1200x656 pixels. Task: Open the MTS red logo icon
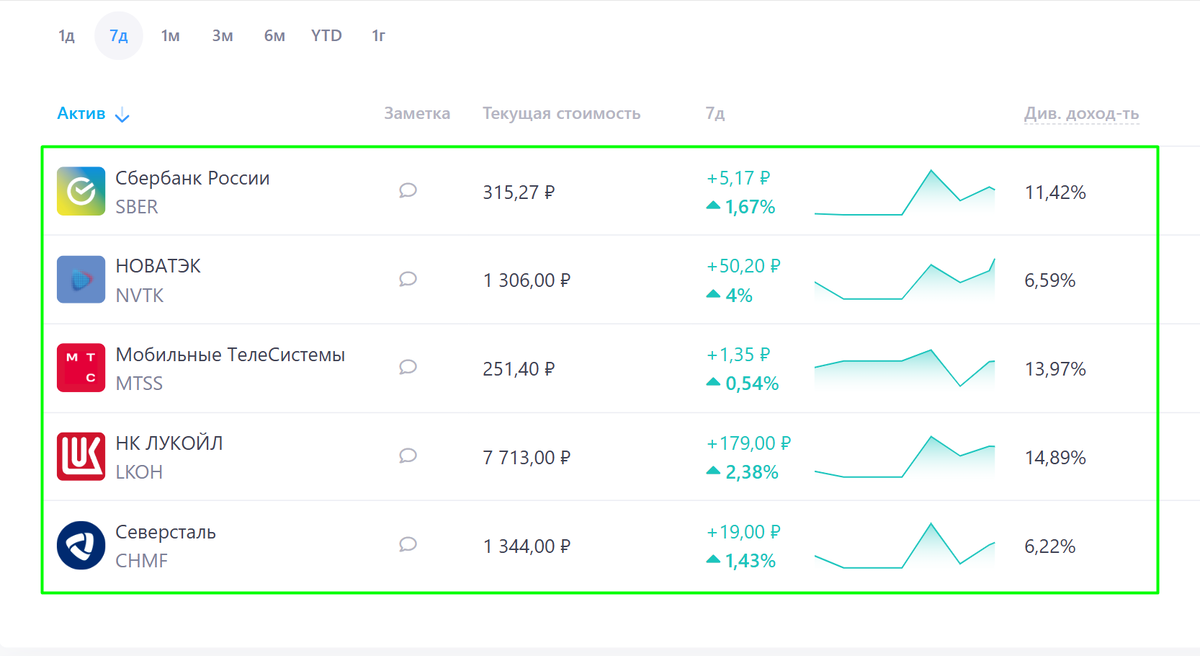click(81, 369)
